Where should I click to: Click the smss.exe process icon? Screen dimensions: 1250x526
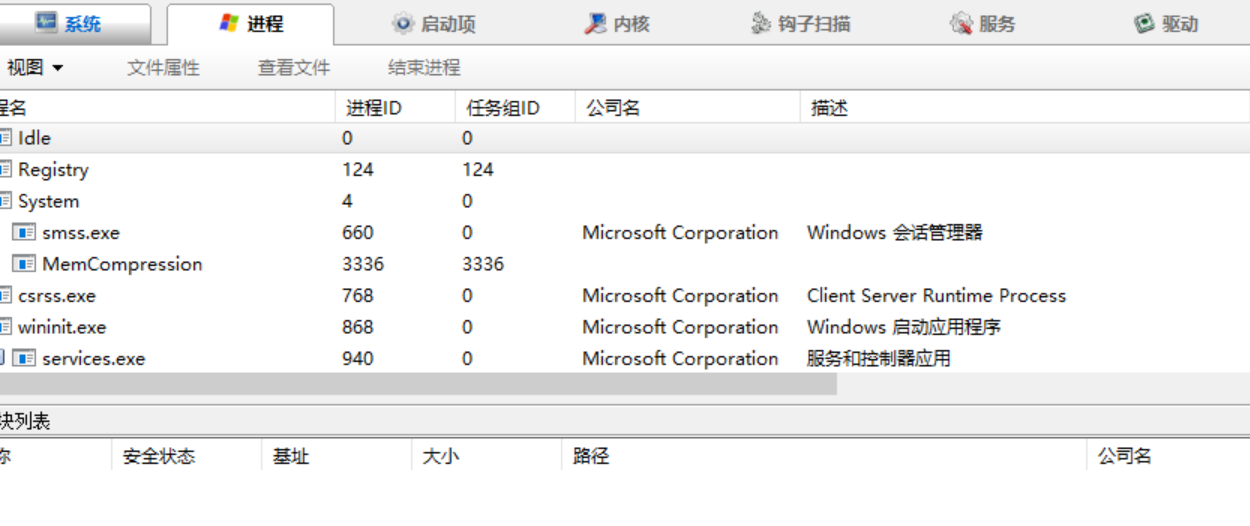24,233
